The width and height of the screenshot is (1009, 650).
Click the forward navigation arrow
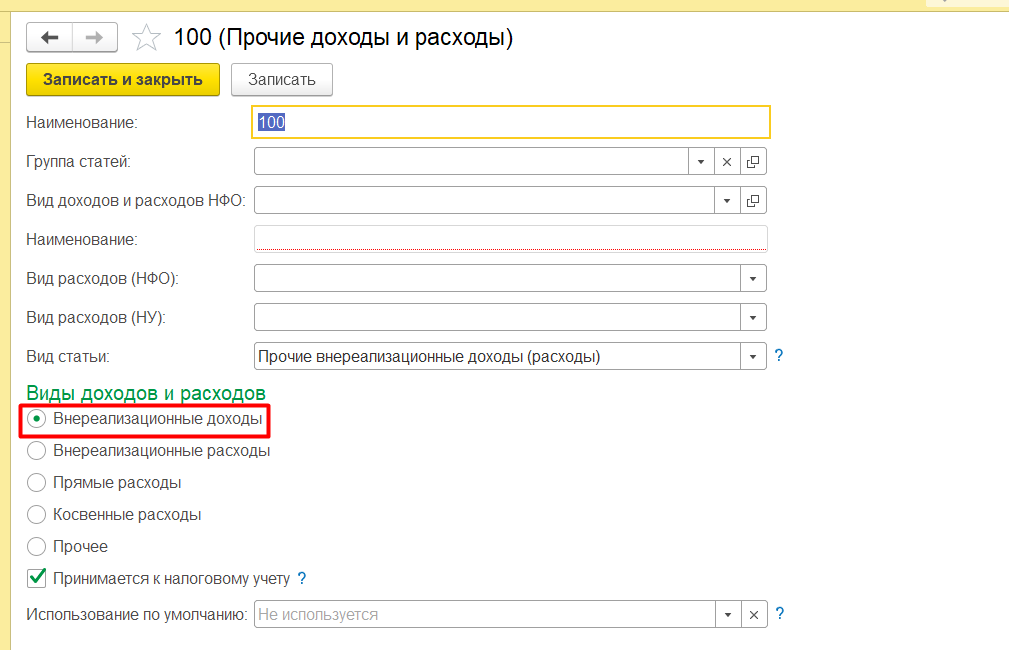[95, 38]
